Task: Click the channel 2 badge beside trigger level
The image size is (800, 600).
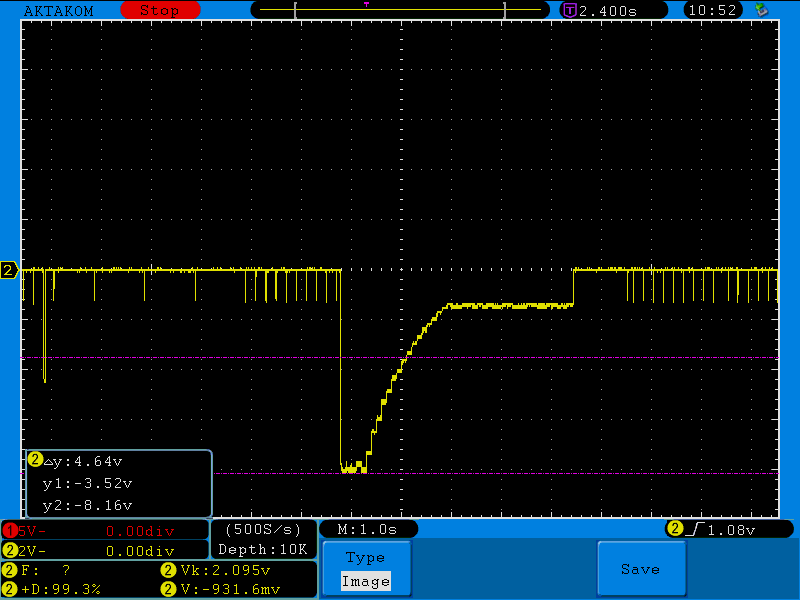Action: [x=674, y=529]
